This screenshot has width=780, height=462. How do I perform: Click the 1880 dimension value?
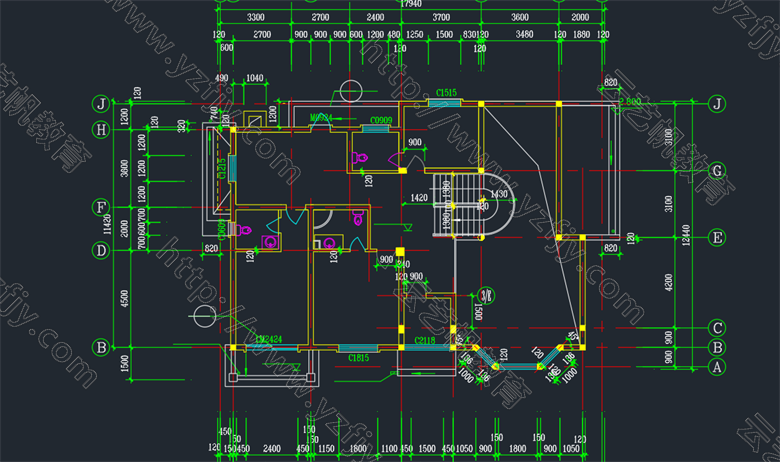pyautogui.click(x=581, y=34)
